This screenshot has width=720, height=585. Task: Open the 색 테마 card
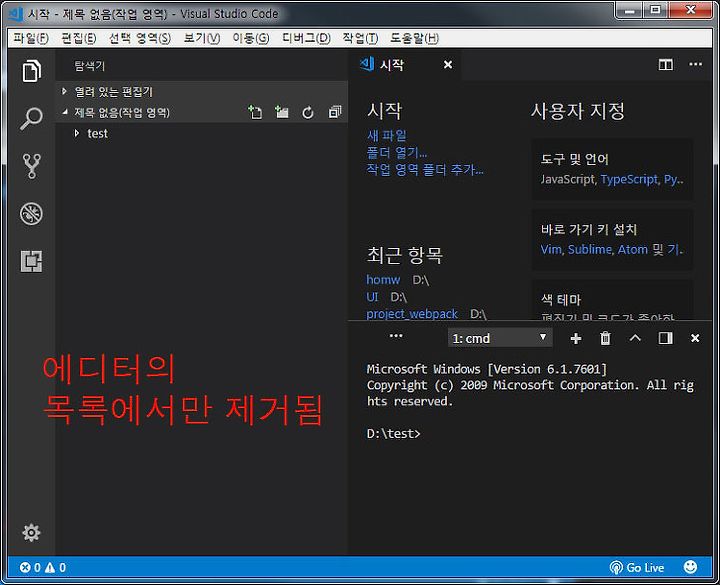[x=613, y=301]
